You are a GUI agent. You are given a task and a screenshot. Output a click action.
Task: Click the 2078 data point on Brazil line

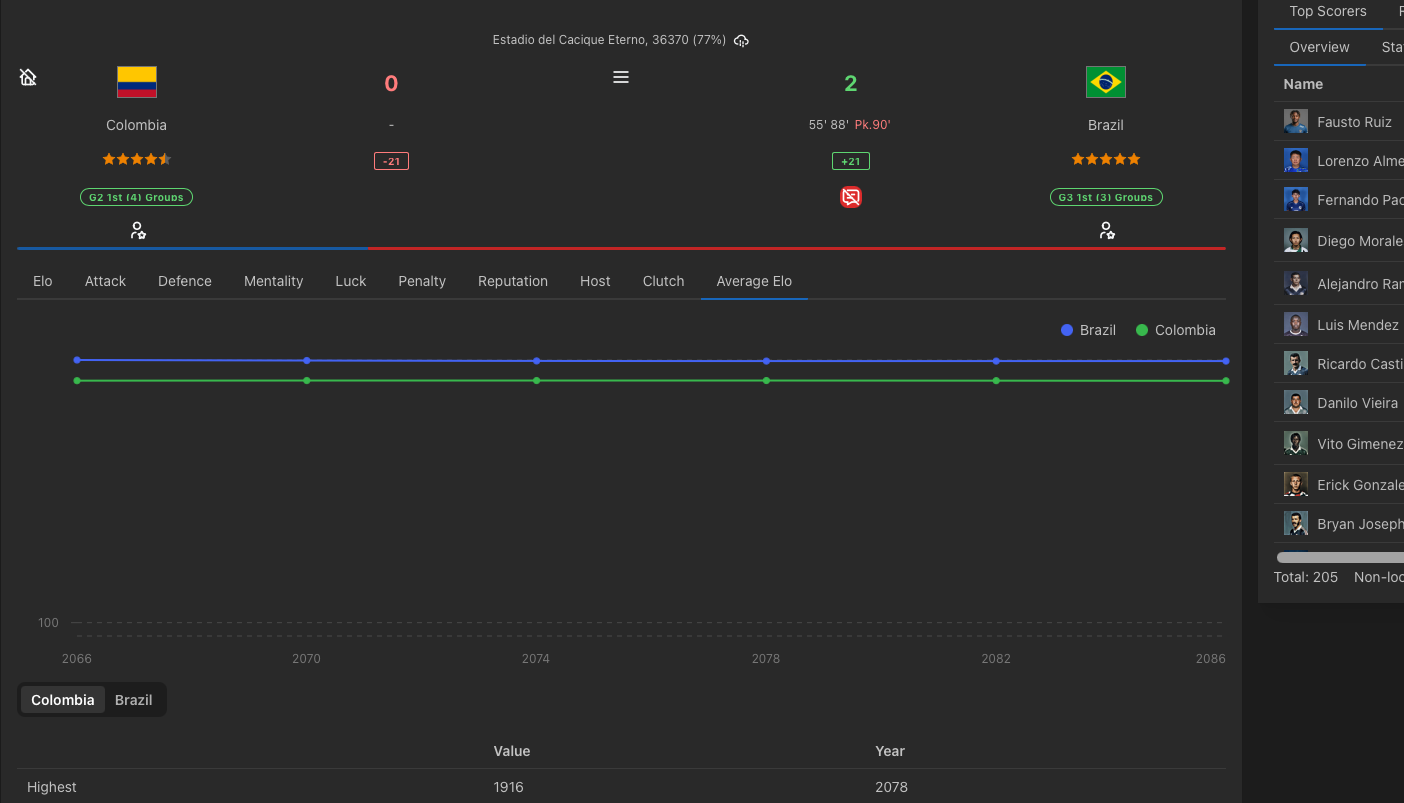[x=767, y=361]
